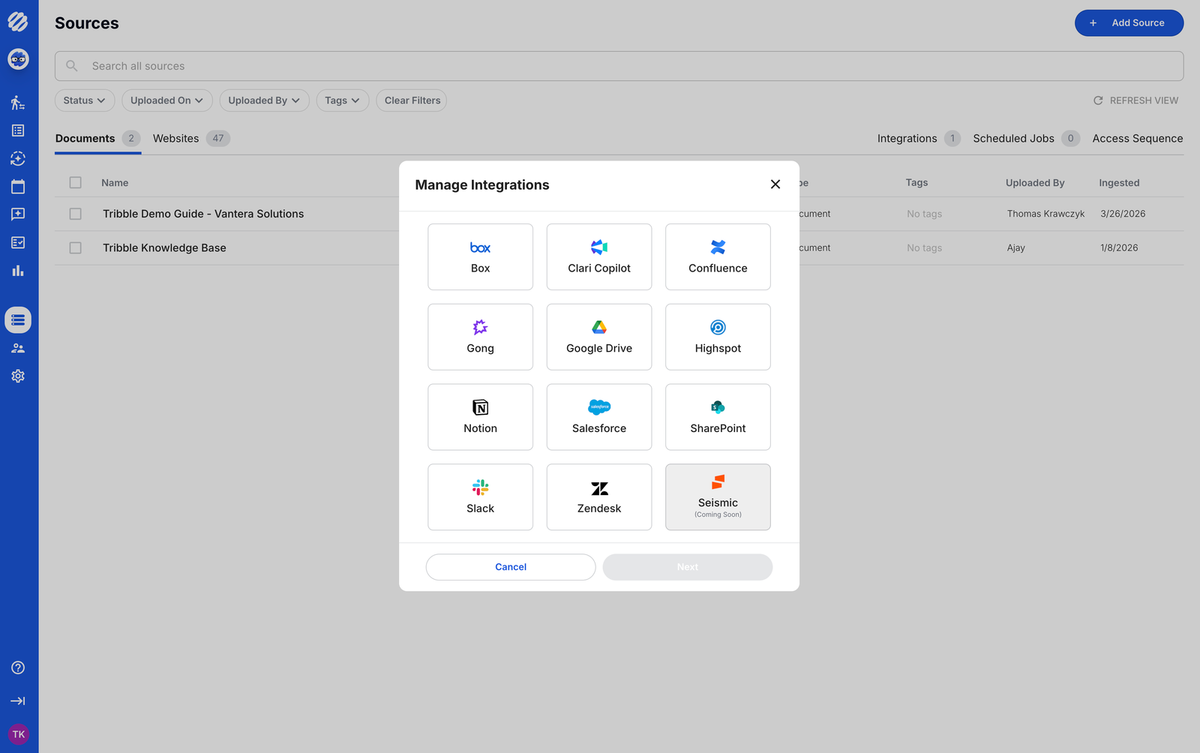This screenshot has height=753, width=1200.
Task: Click the Tags column header
Action: (x=917, y=183)
